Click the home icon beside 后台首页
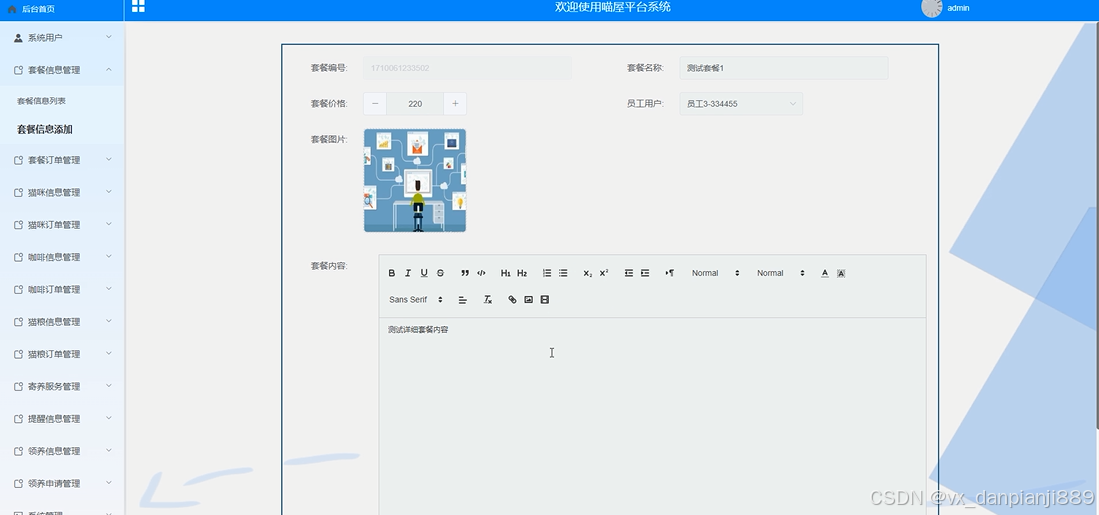Viewport: 1099px width, 515px height. [x=12, y=9]
